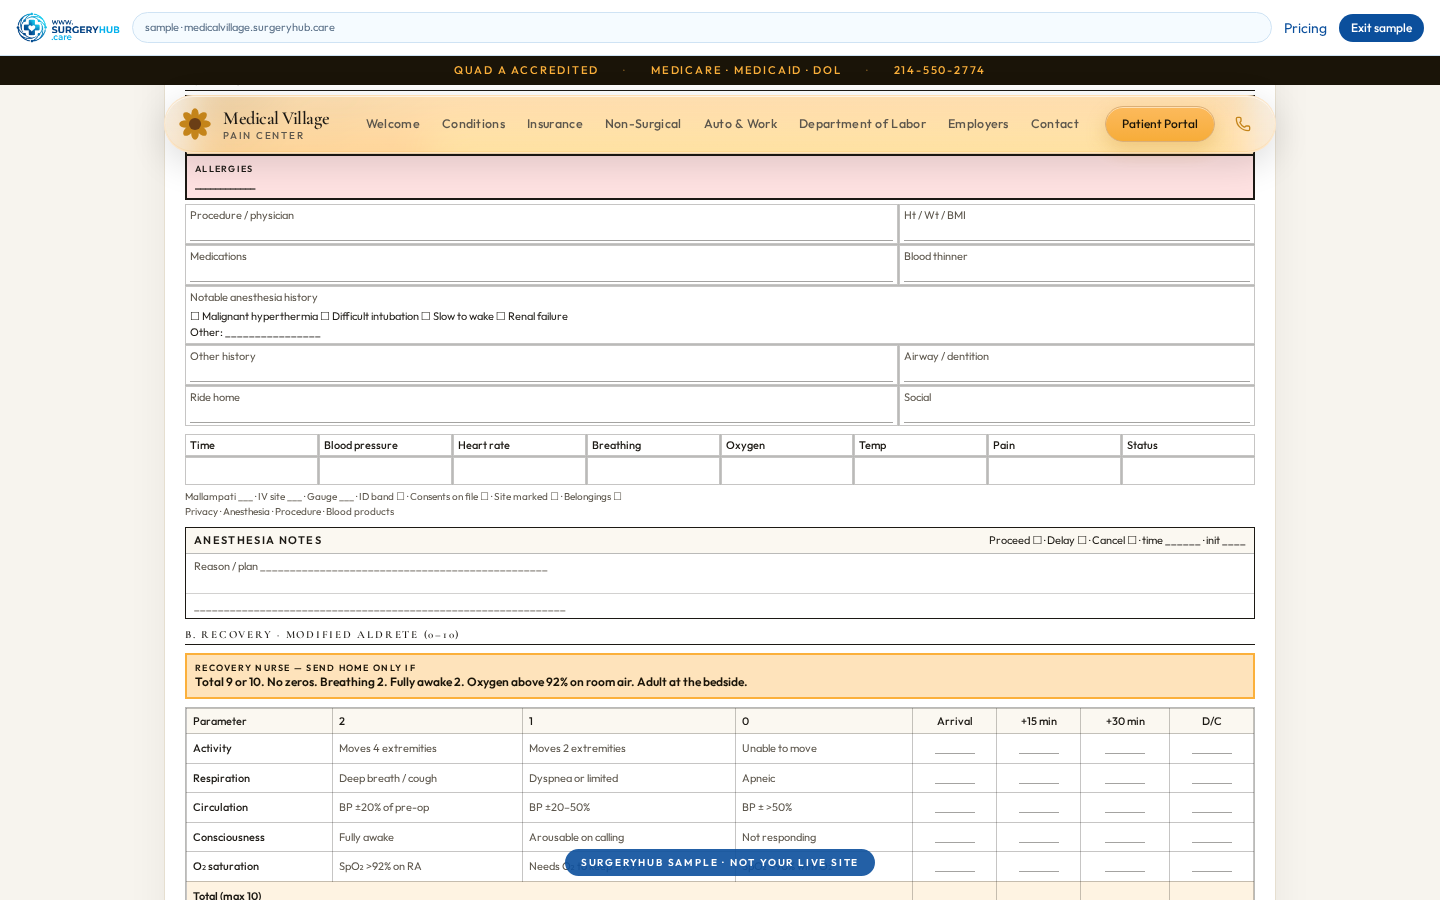Check the Cancel box in Anesthesia Notes
Image resolution: width=1440 pixels, height=900 pixels.
pos(1132,540)
